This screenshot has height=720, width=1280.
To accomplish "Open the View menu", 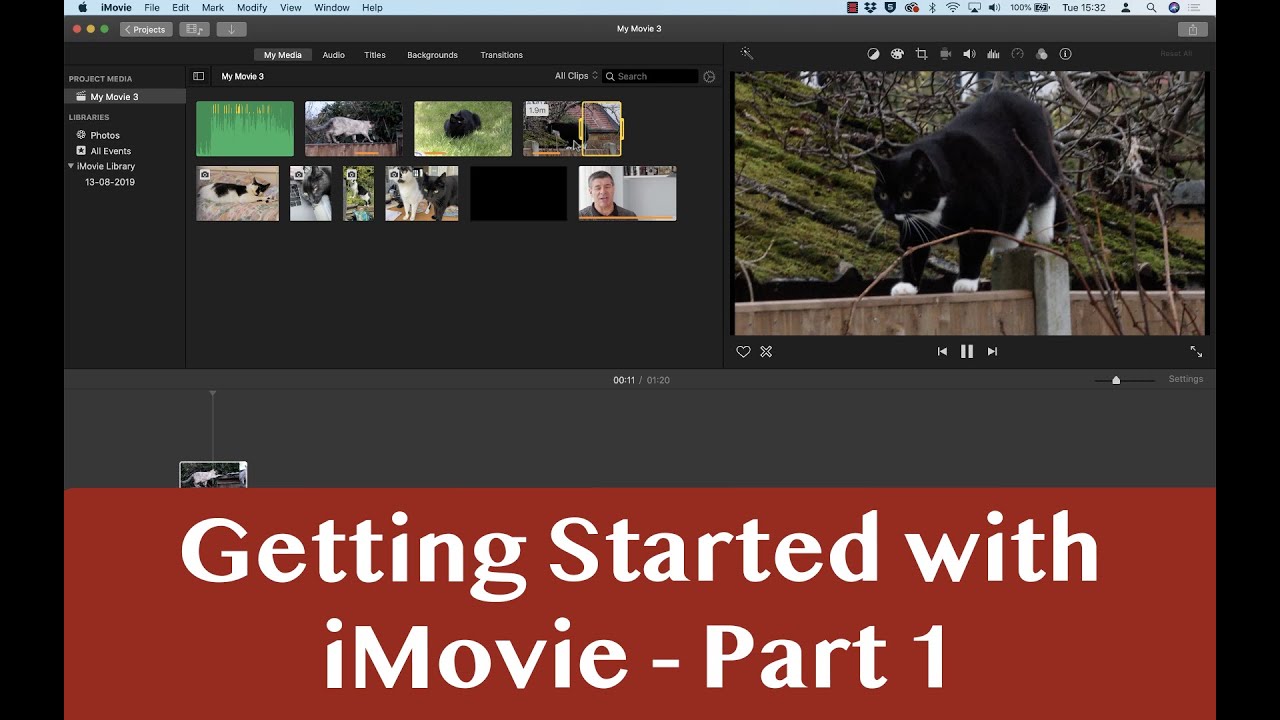I will (291, 7).
